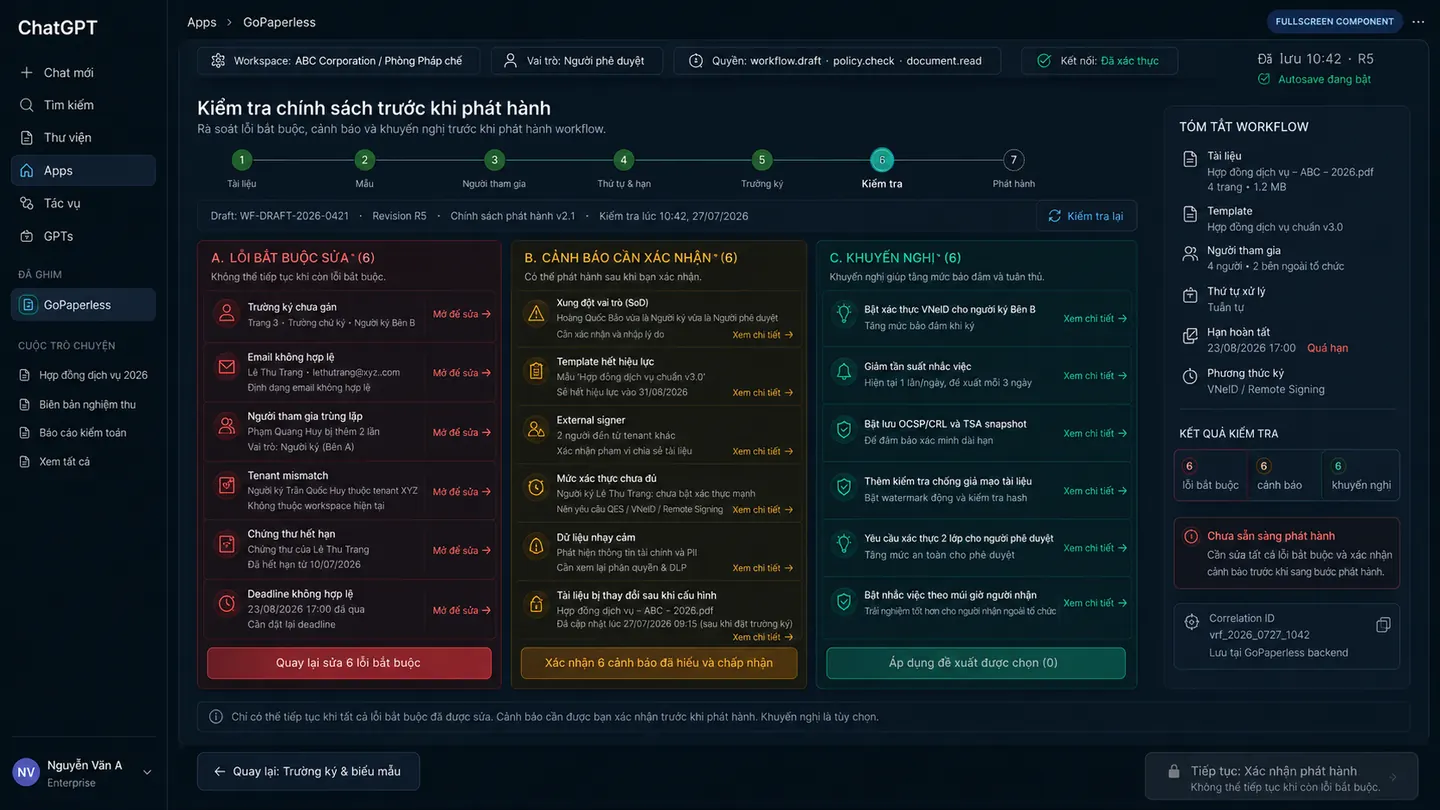Click the Phương thức ký clock icon
This screenshot has width=1440, height=810.
click(1190, 377)
